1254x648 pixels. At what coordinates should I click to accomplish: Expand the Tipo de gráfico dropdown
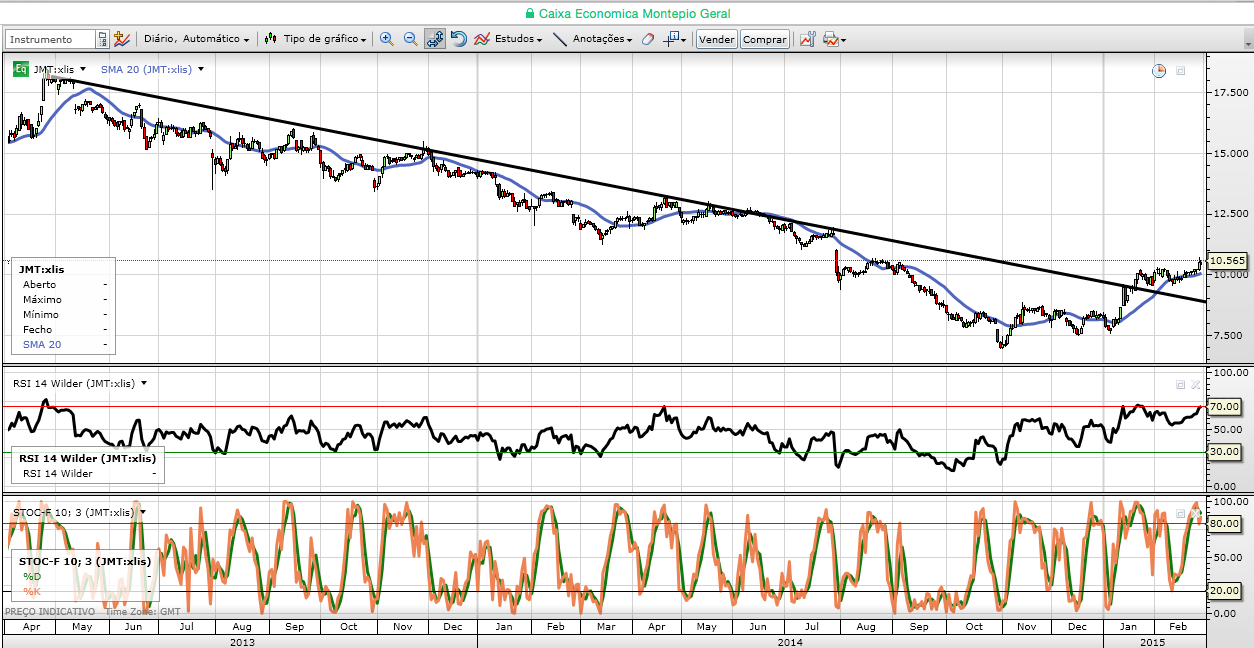317,39
